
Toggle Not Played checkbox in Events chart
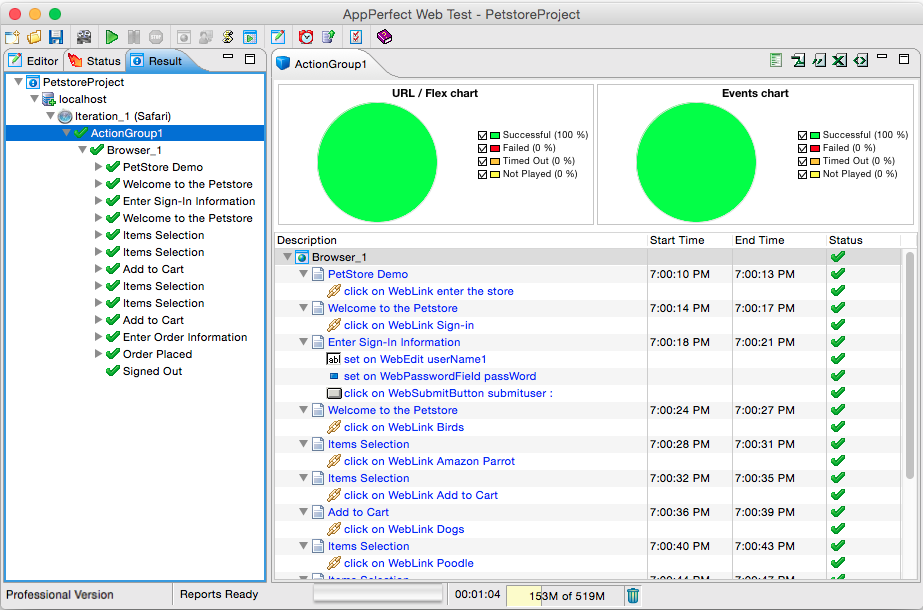click(x=802, y=174)
